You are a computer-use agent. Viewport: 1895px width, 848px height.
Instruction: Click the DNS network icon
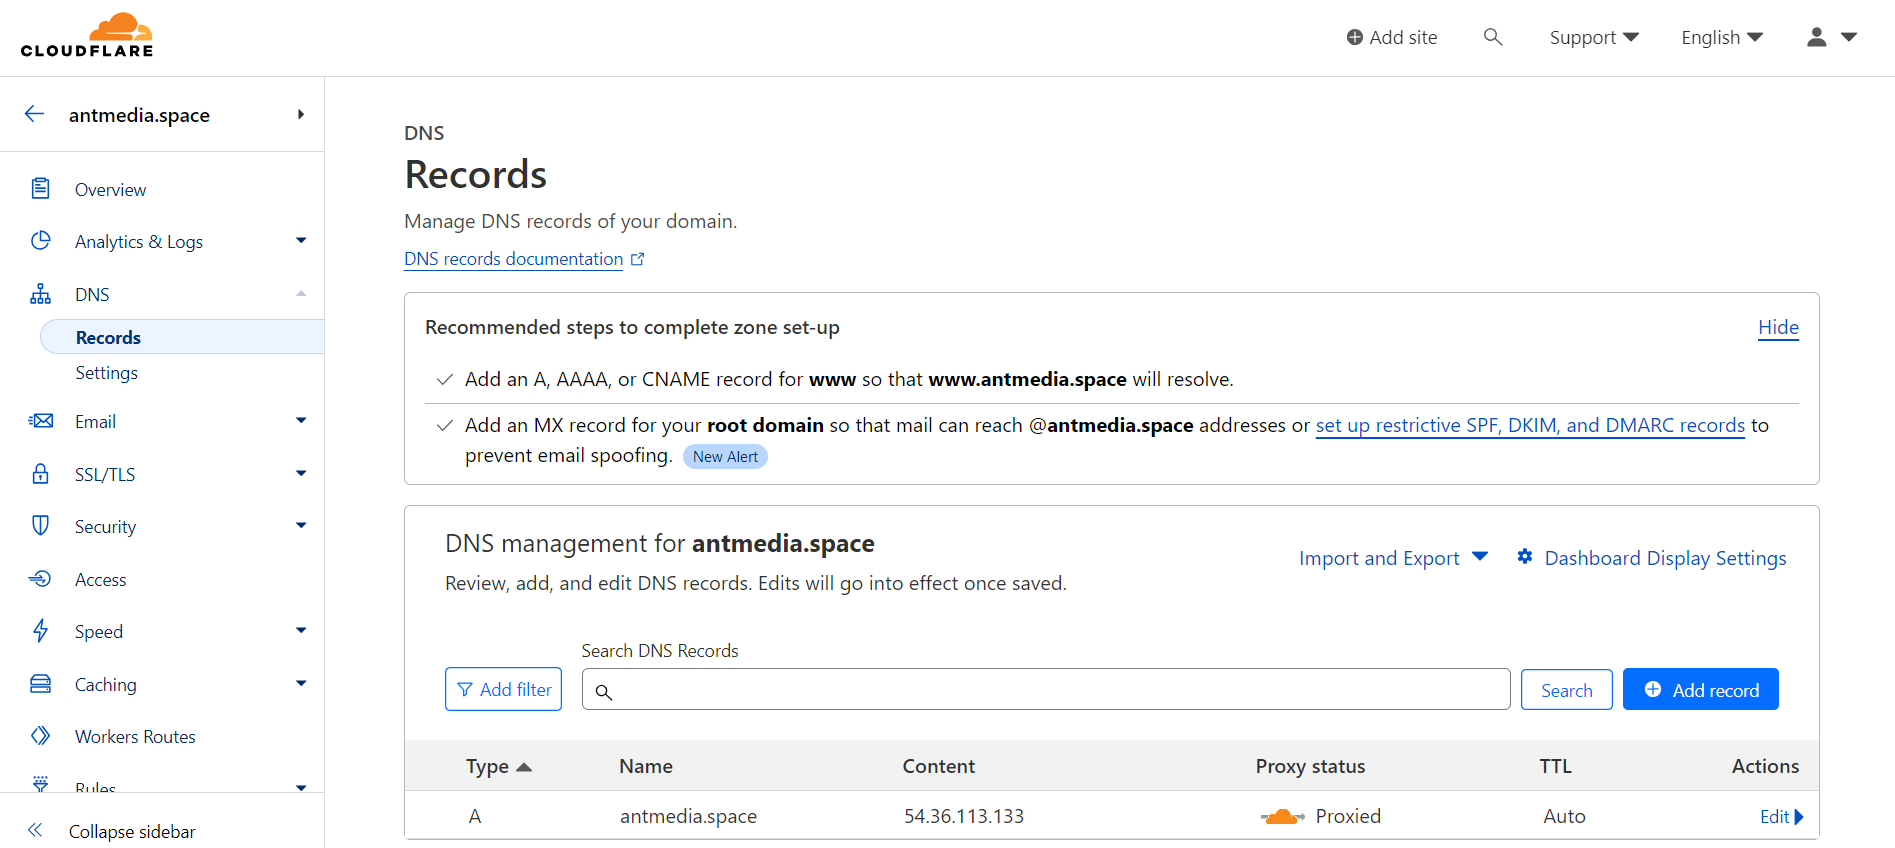point(40,294)
